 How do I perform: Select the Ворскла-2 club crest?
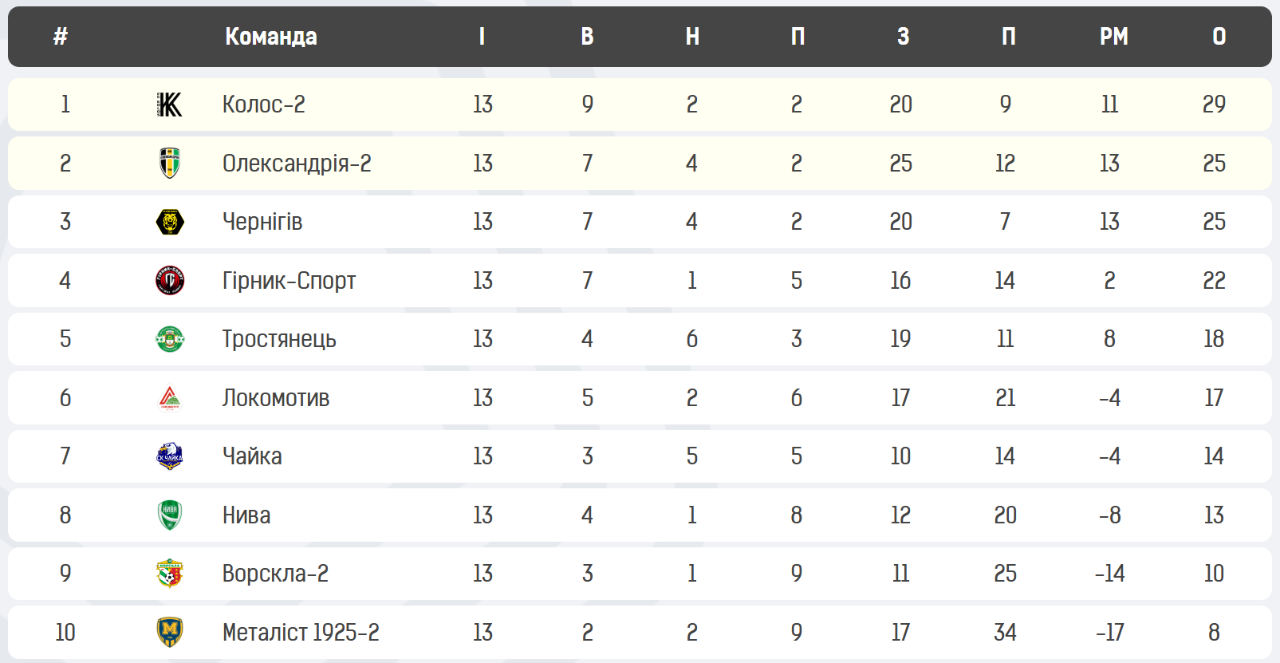tap(170, 574)
